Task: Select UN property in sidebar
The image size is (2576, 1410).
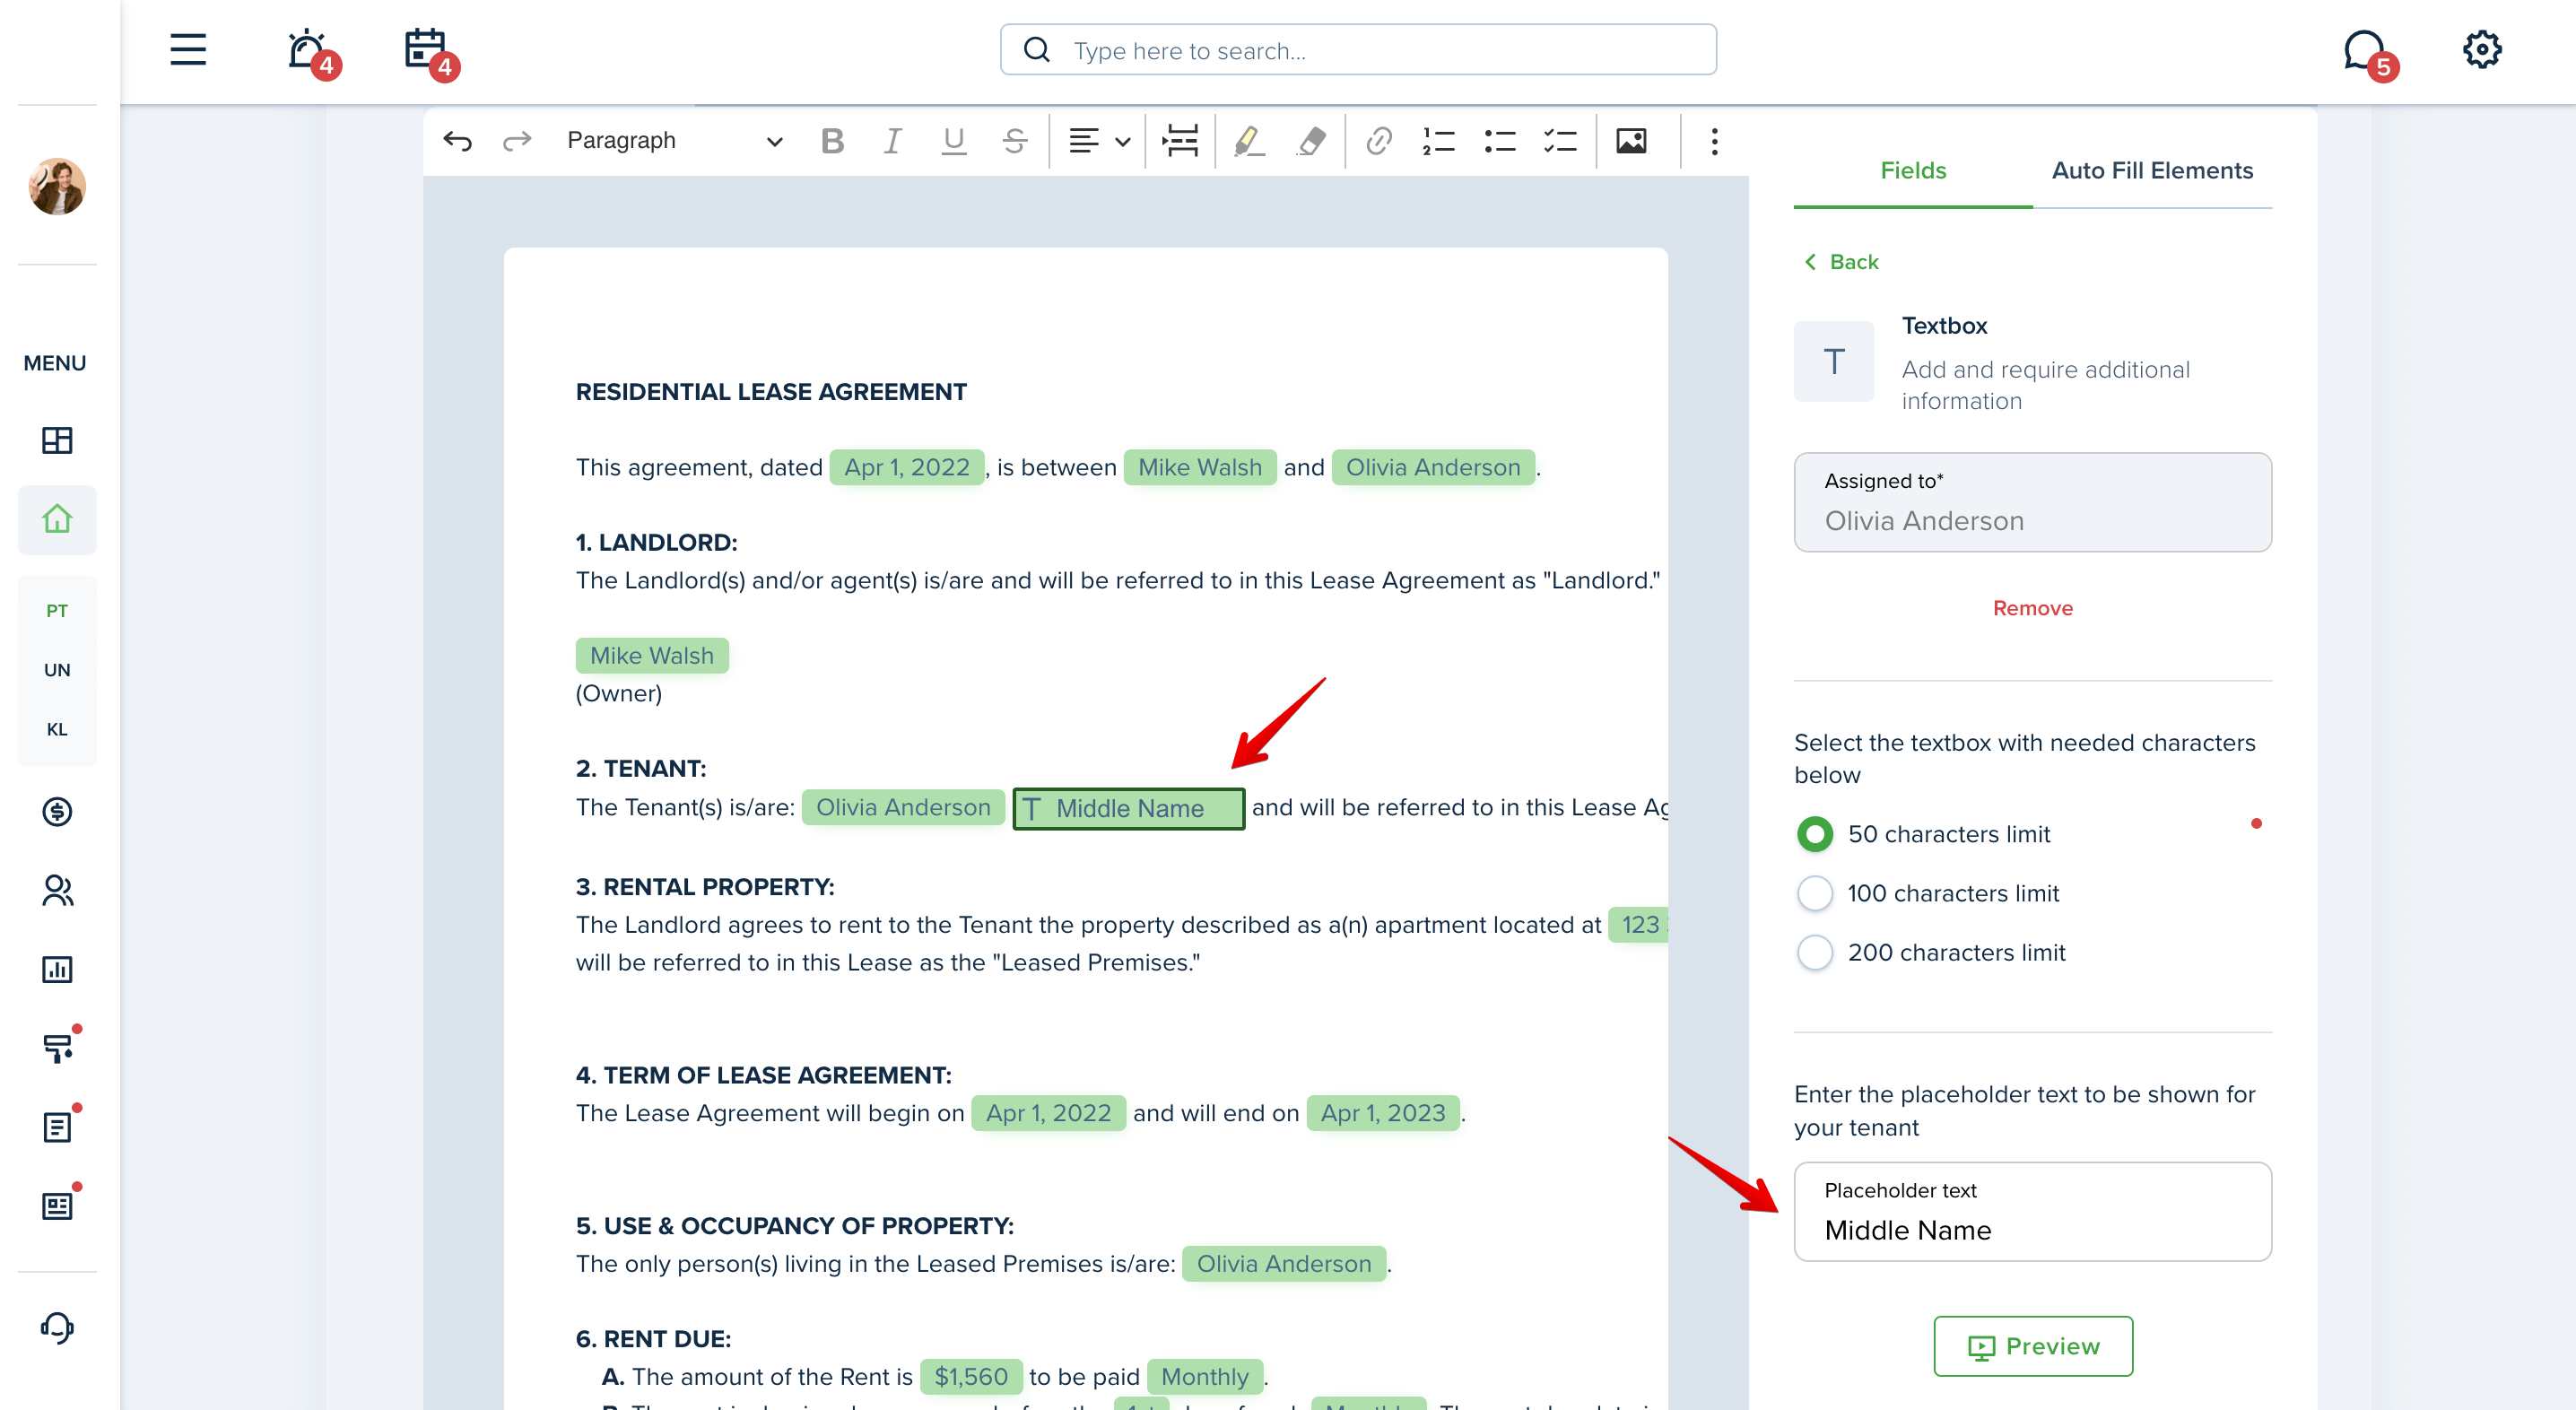Action: pyautogui.click(x=57, y=669)
